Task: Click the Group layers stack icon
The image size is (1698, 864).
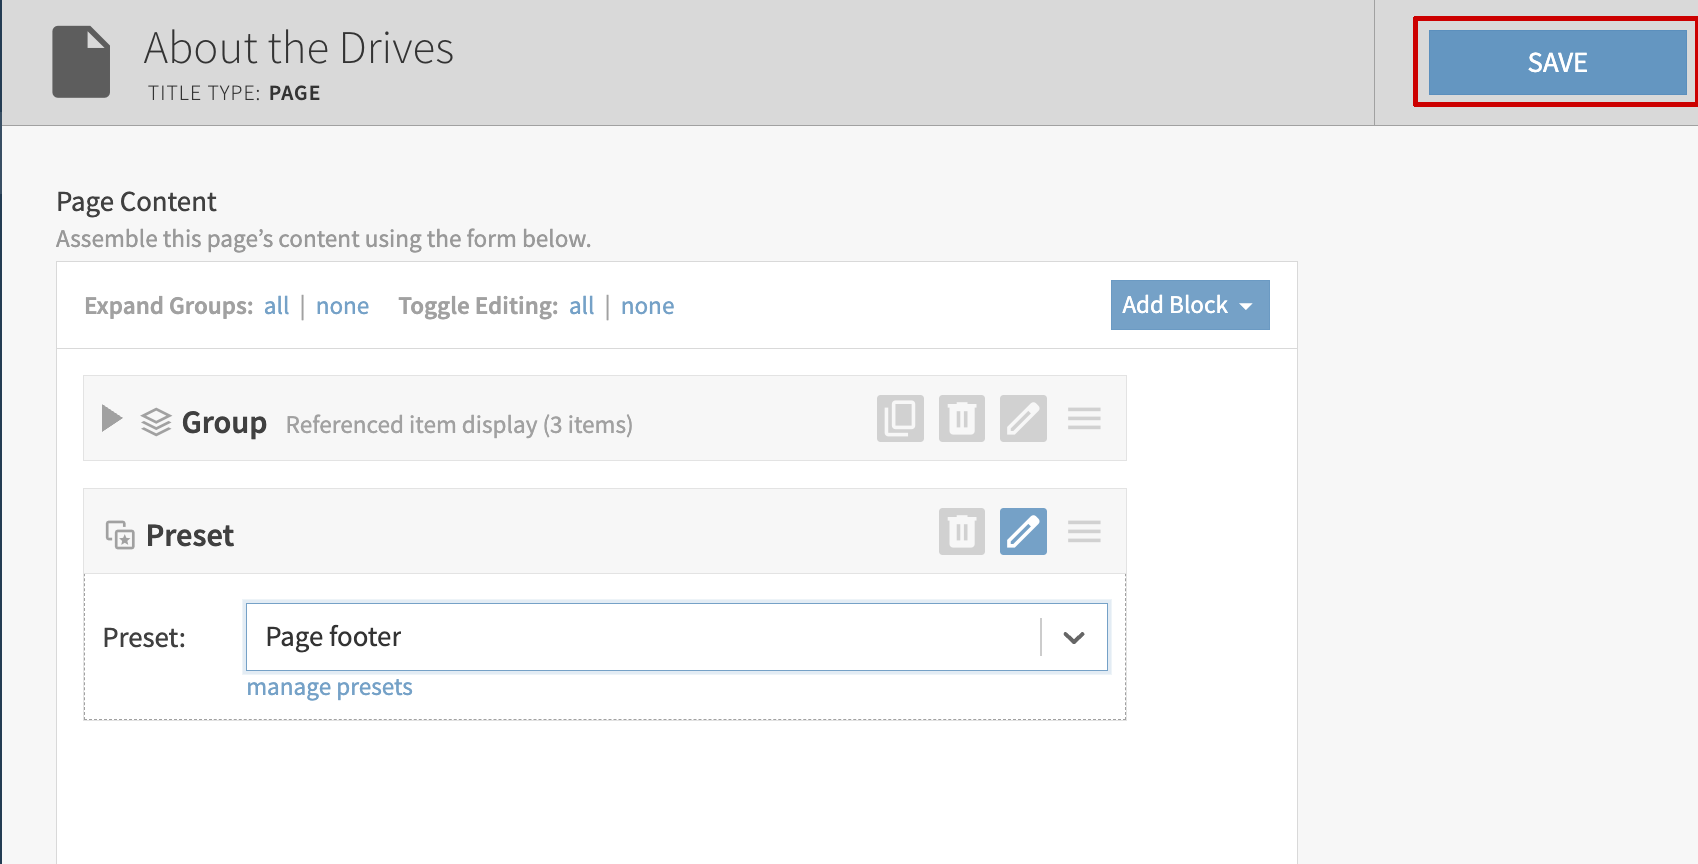Action: 156,422
